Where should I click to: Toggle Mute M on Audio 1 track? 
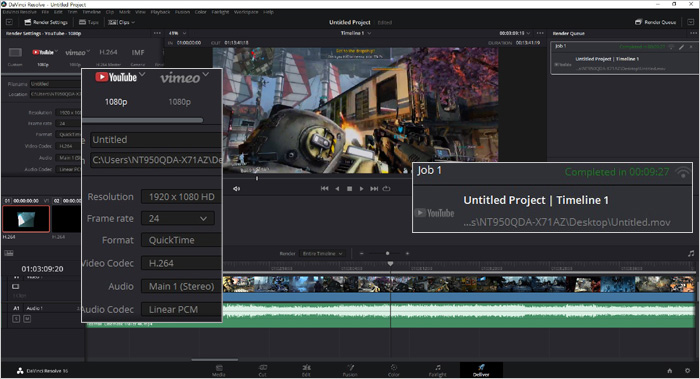(27, 319)
